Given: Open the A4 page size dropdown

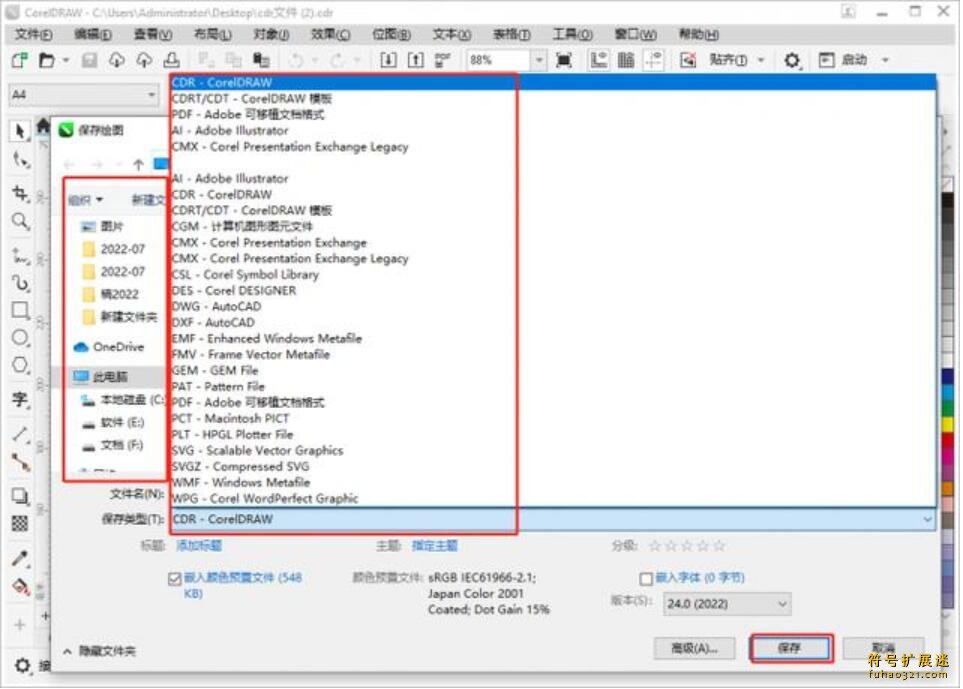Looking at the screenshot, I should pos(151,95).
